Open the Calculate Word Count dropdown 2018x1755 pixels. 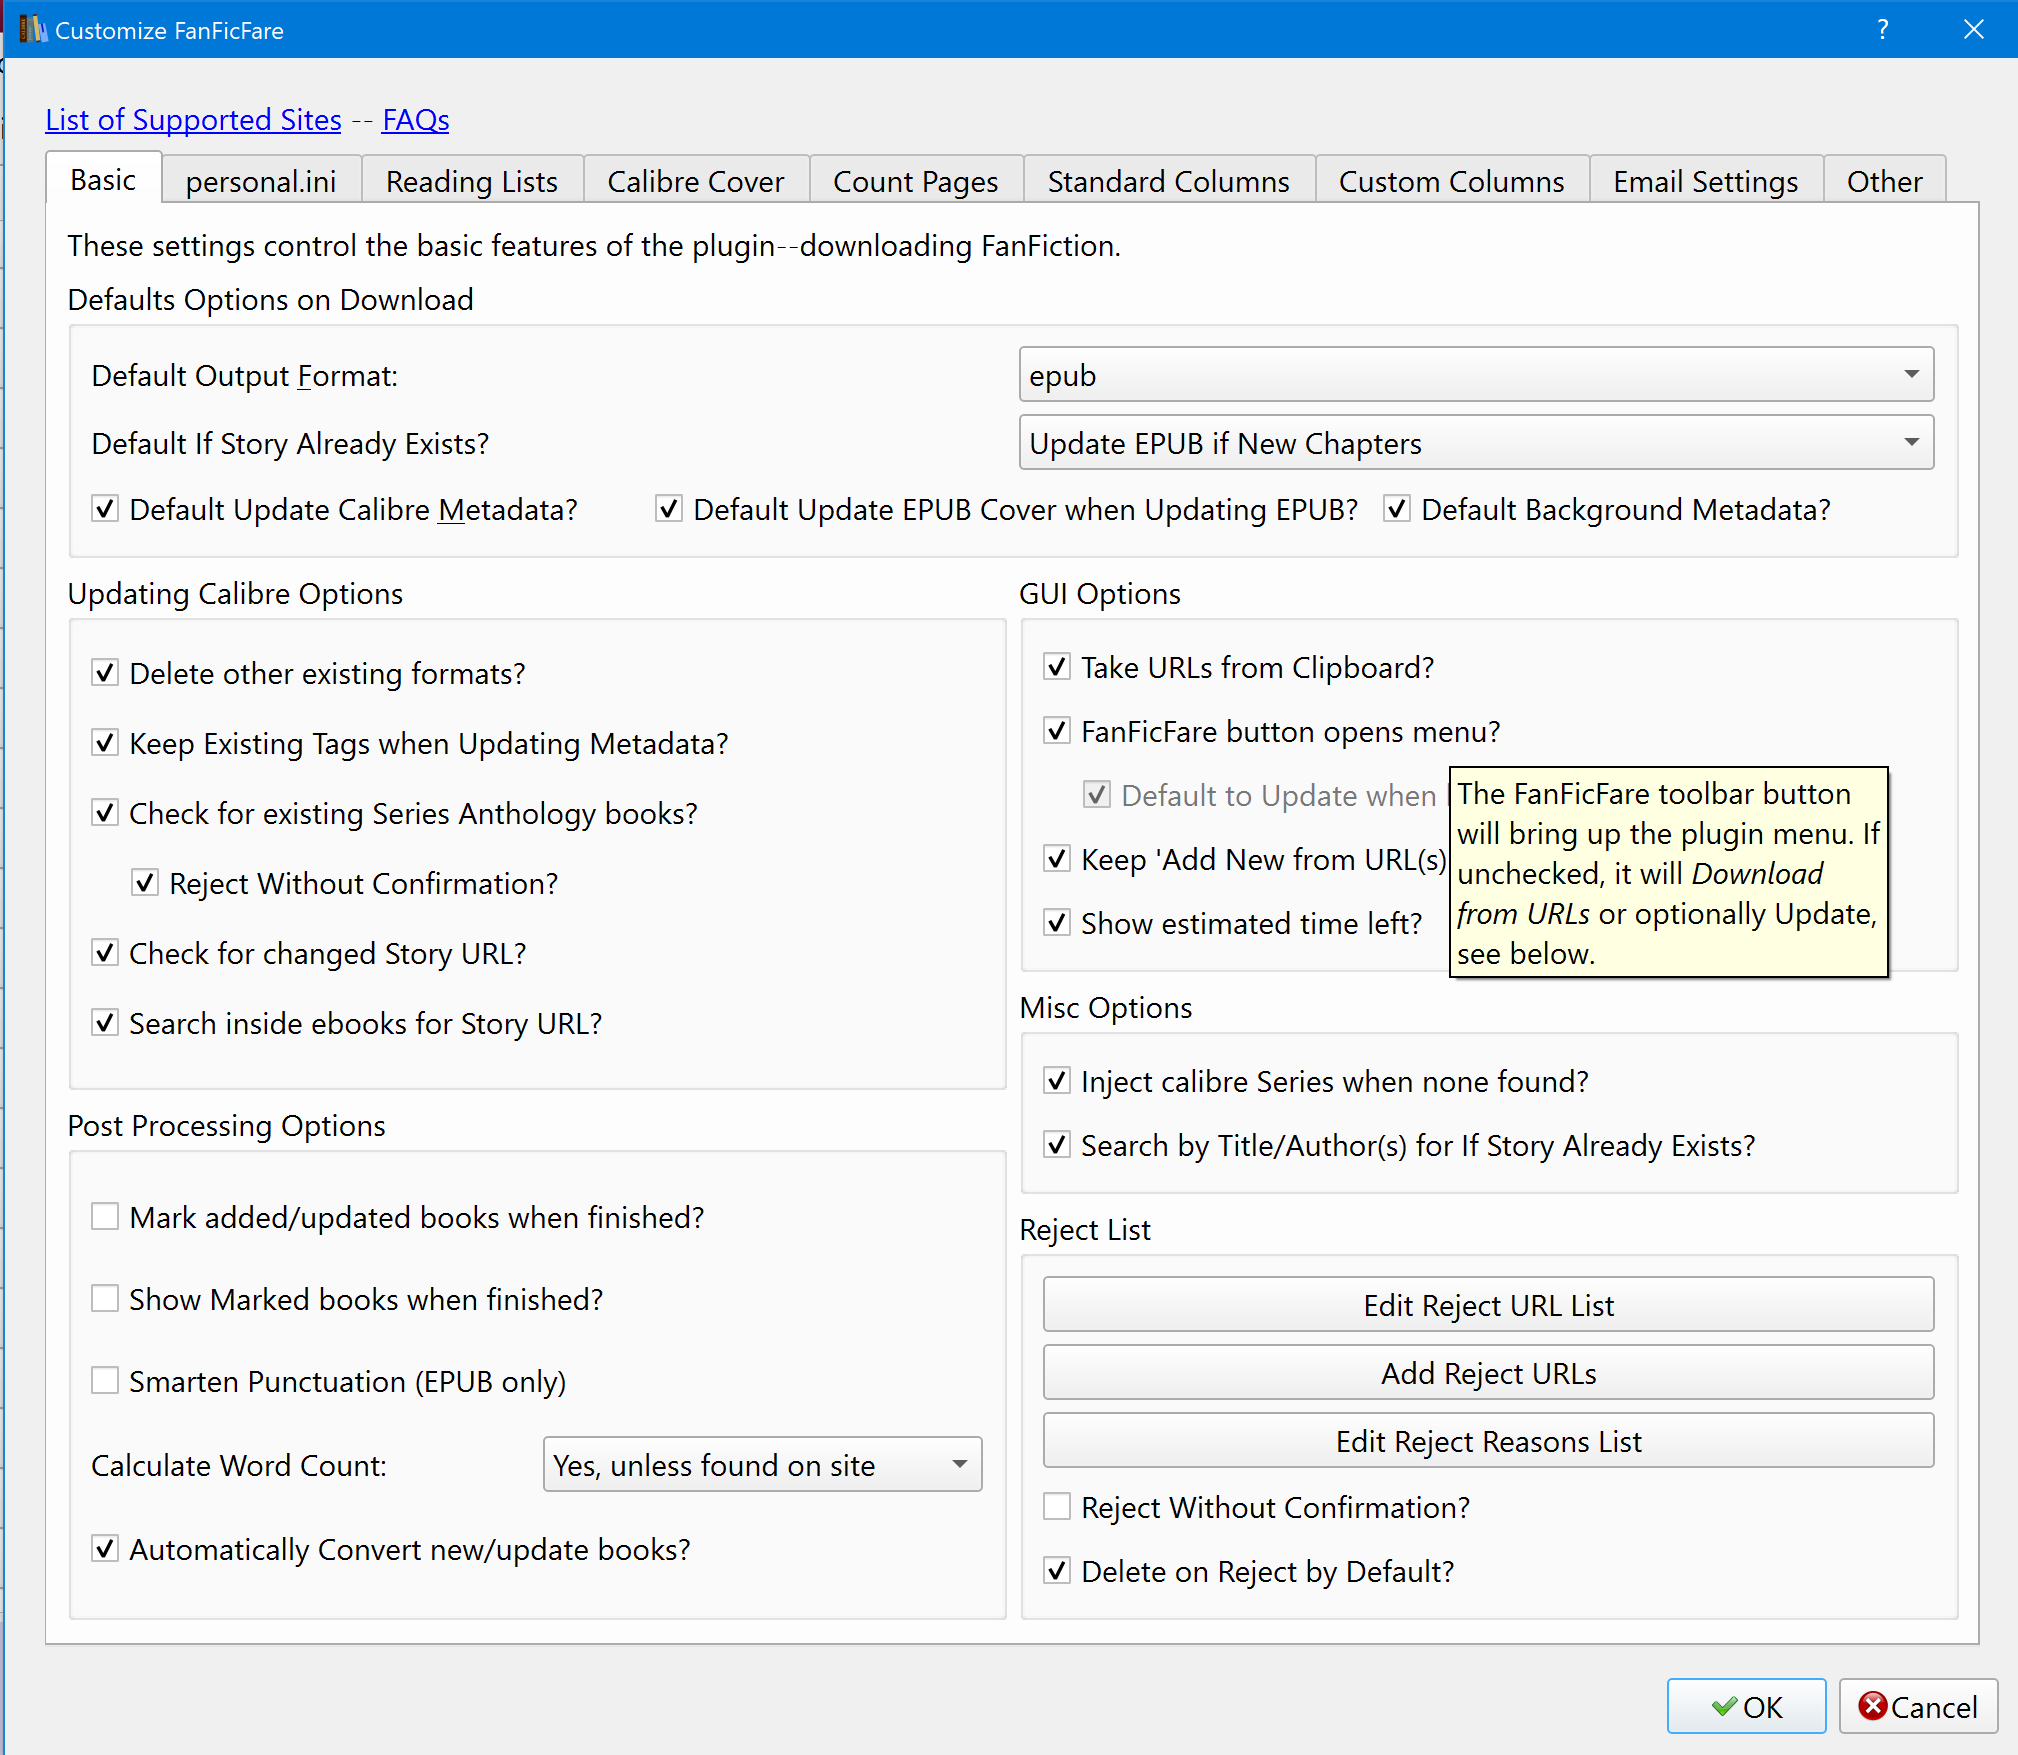(761, 1465)
